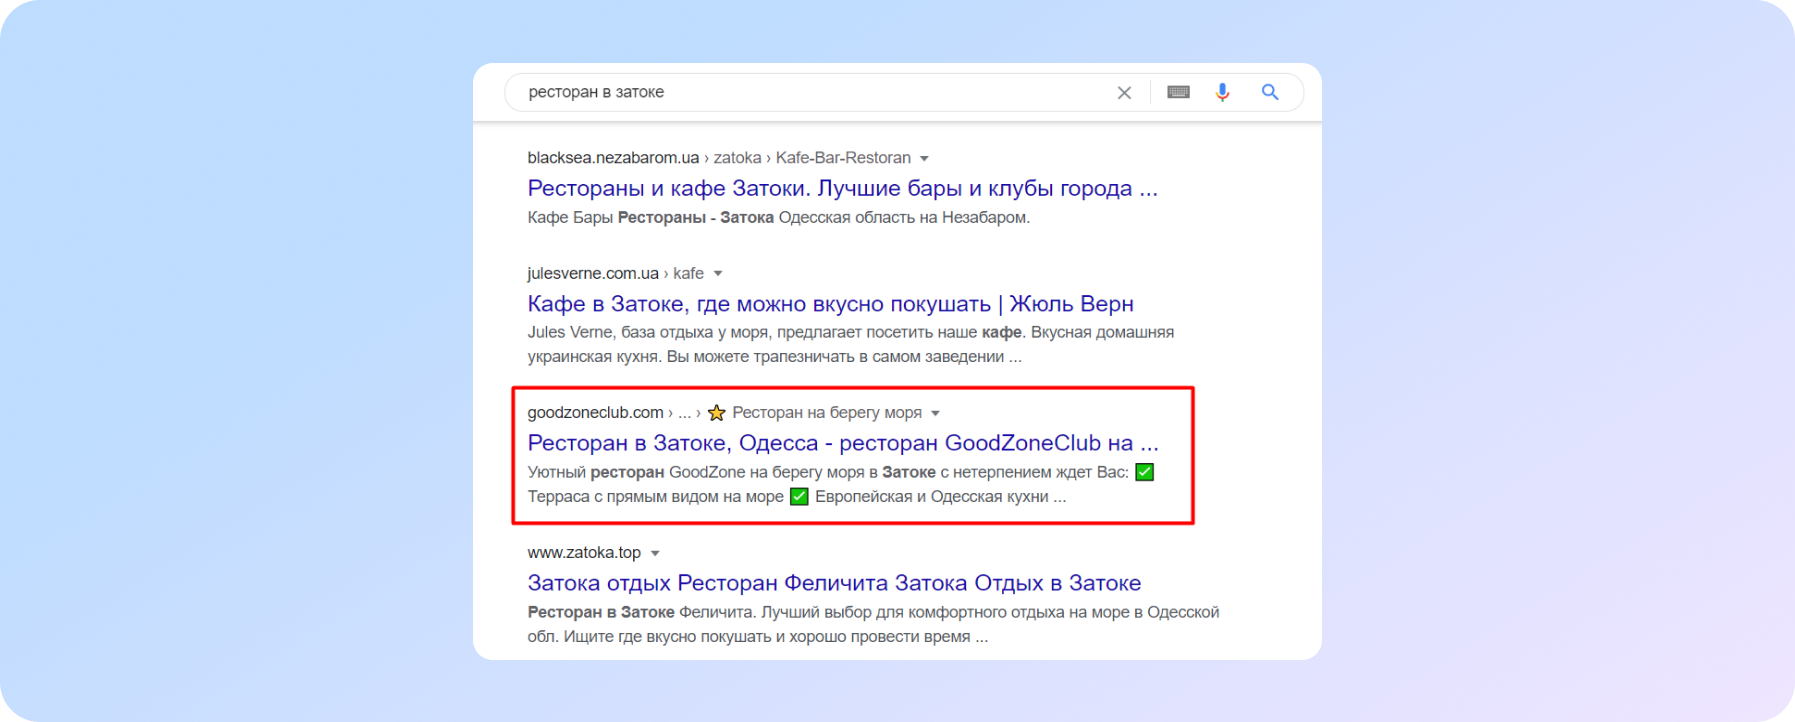Image resolution: width=1795 pixels, height=722 pixels.
Task: Click the star icon in goodzoneclub breadcrumb
Action: point(716,412)
